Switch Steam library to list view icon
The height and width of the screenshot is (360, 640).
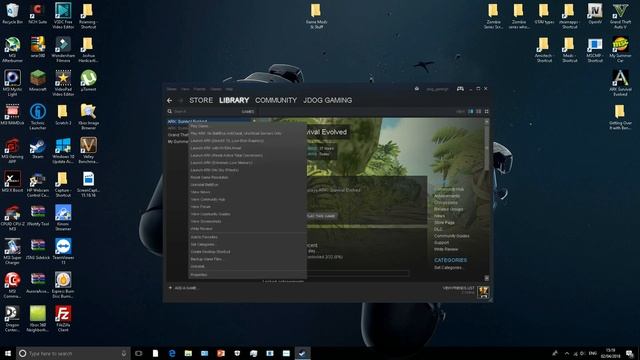(478, 111)
